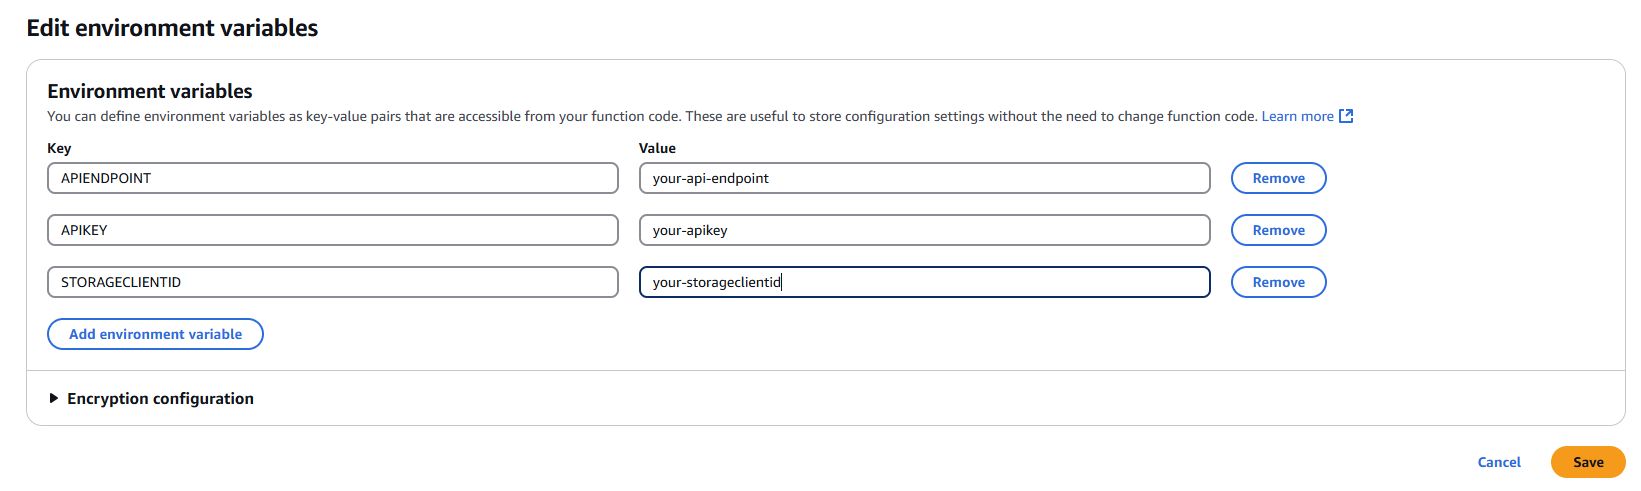Image resolution: width=1641 pixels, height=491 pixels.
Task: Follow the Learn more link
Action: (x=1297, y=116)
